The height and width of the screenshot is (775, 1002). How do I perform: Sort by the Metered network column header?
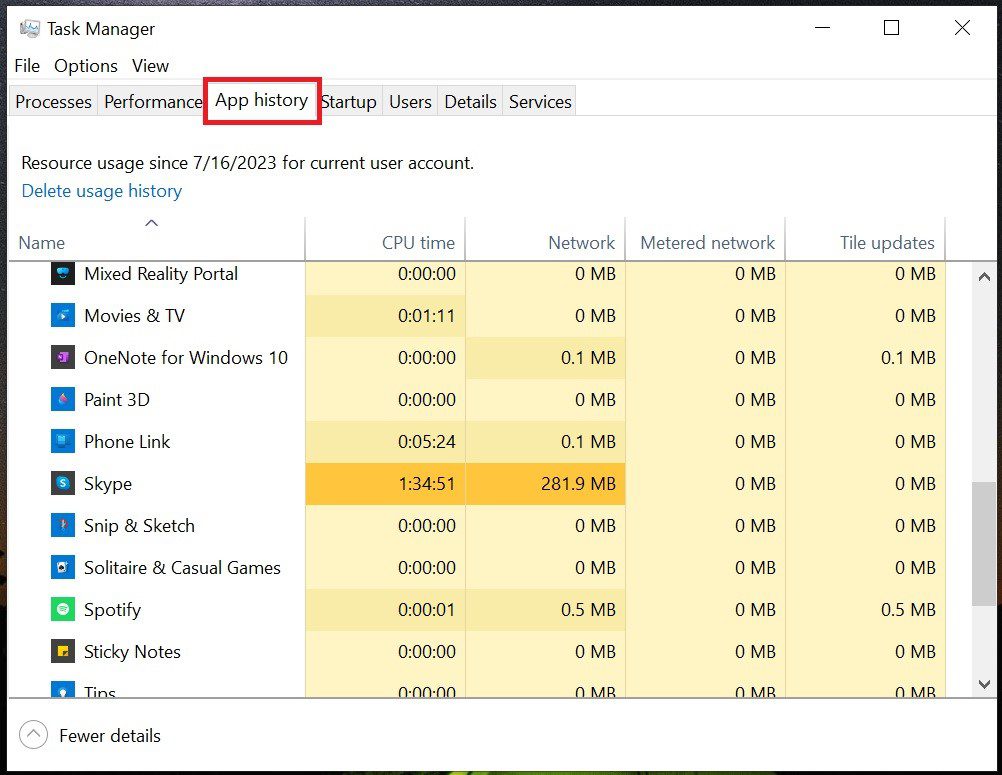tap(705, 240)
